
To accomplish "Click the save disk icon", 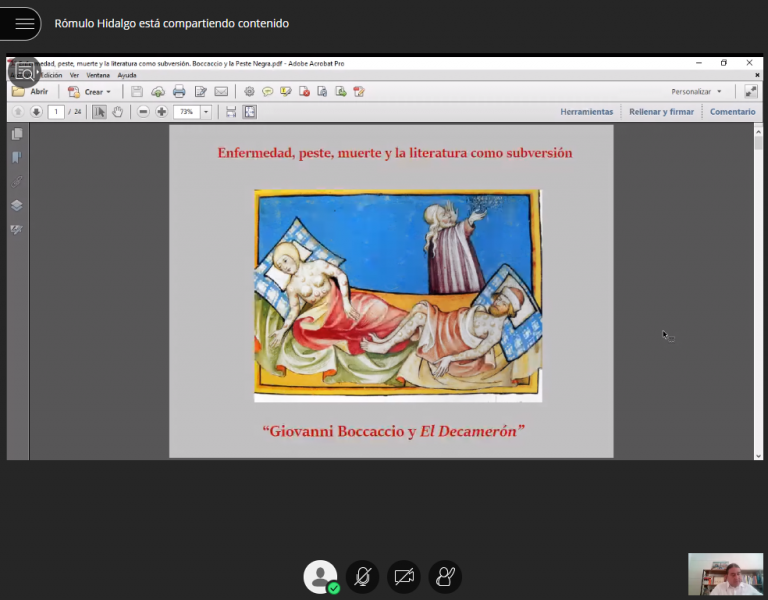I will [x=137, y=92].
